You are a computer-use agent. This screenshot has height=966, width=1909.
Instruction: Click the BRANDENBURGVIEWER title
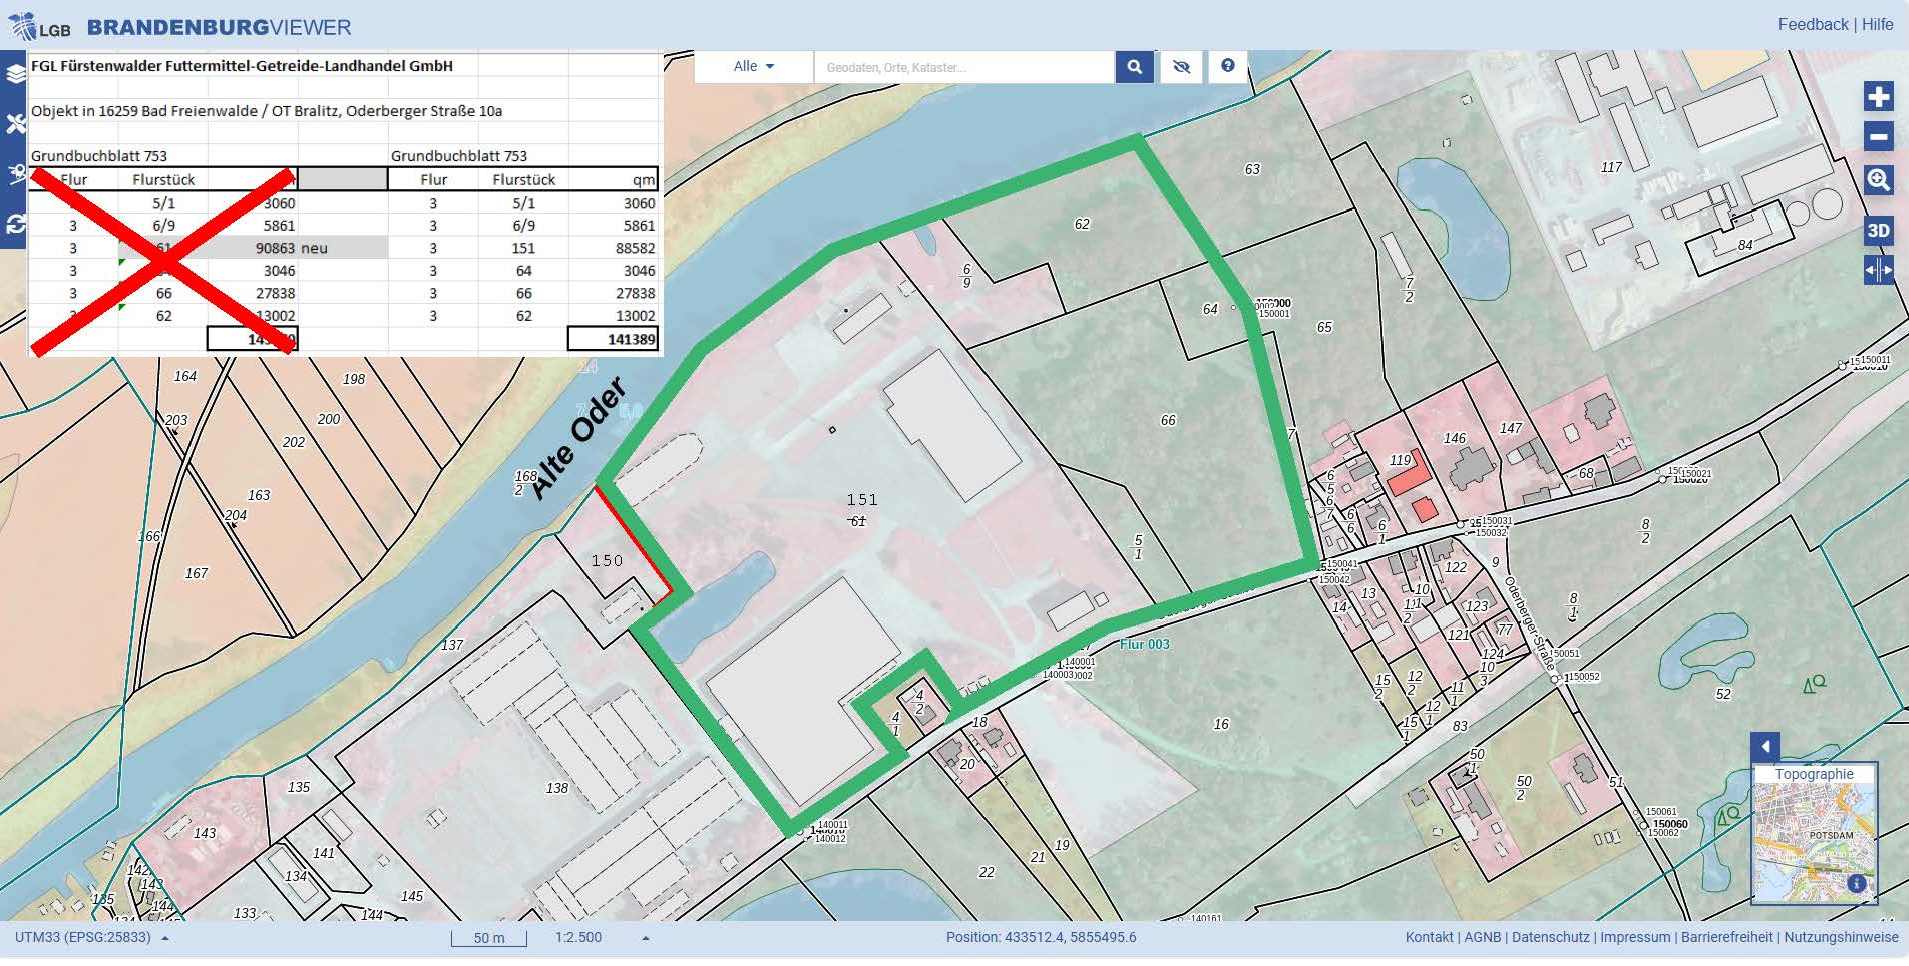click(219, 27)
